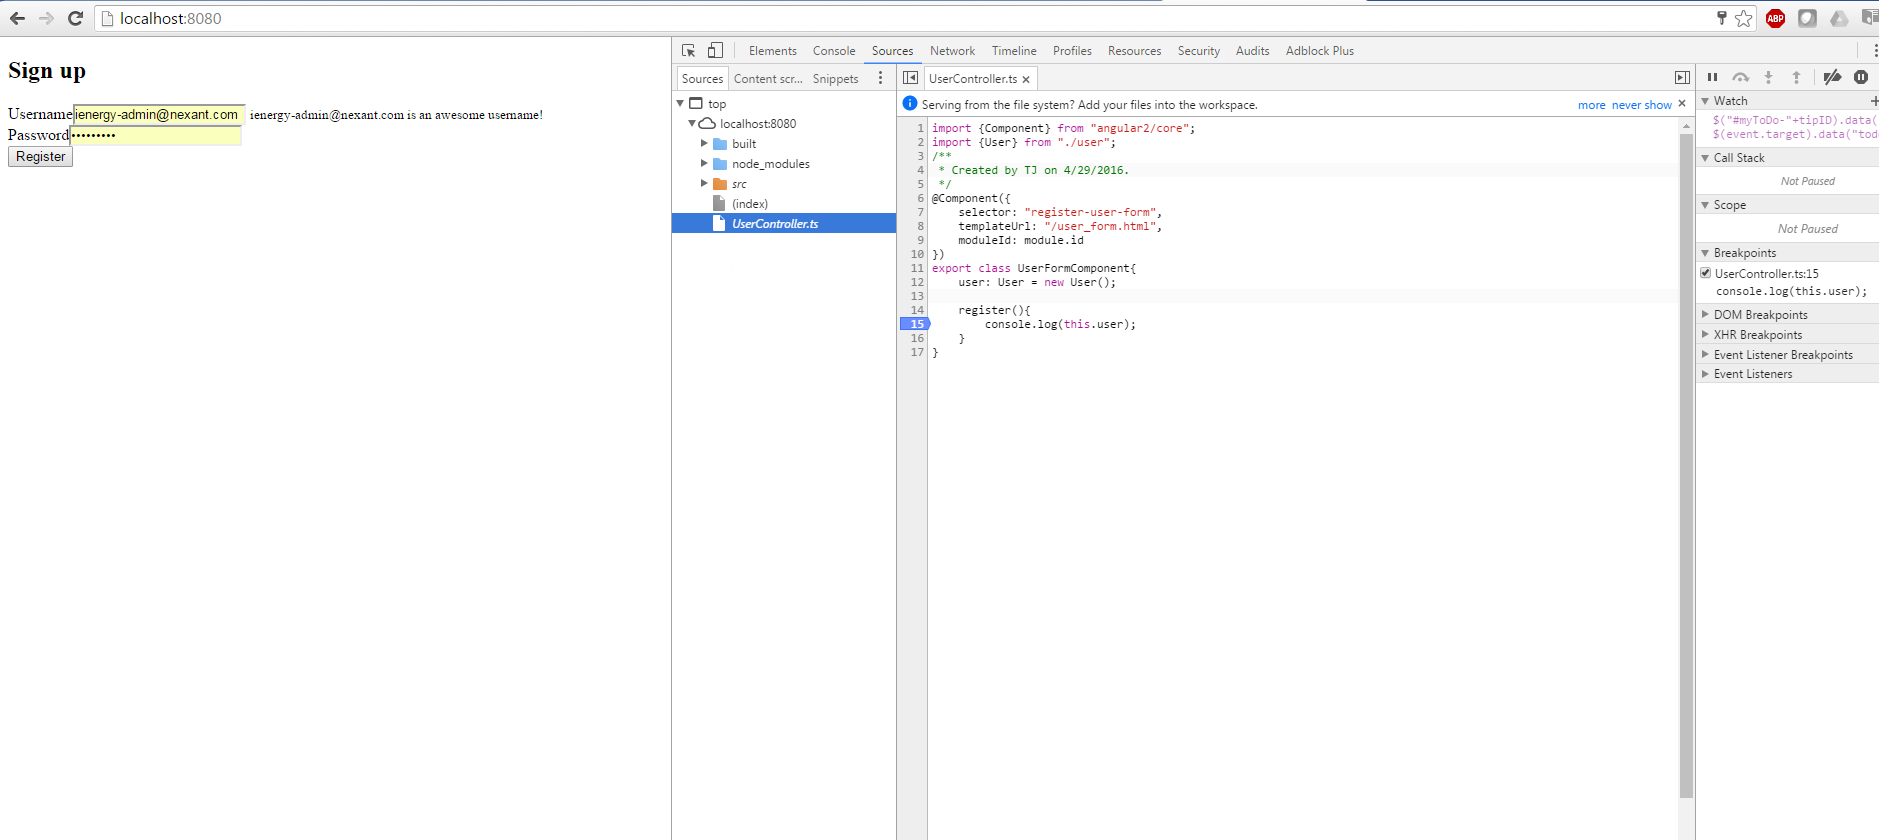Open the Timeline panel

pos(1014,51)
